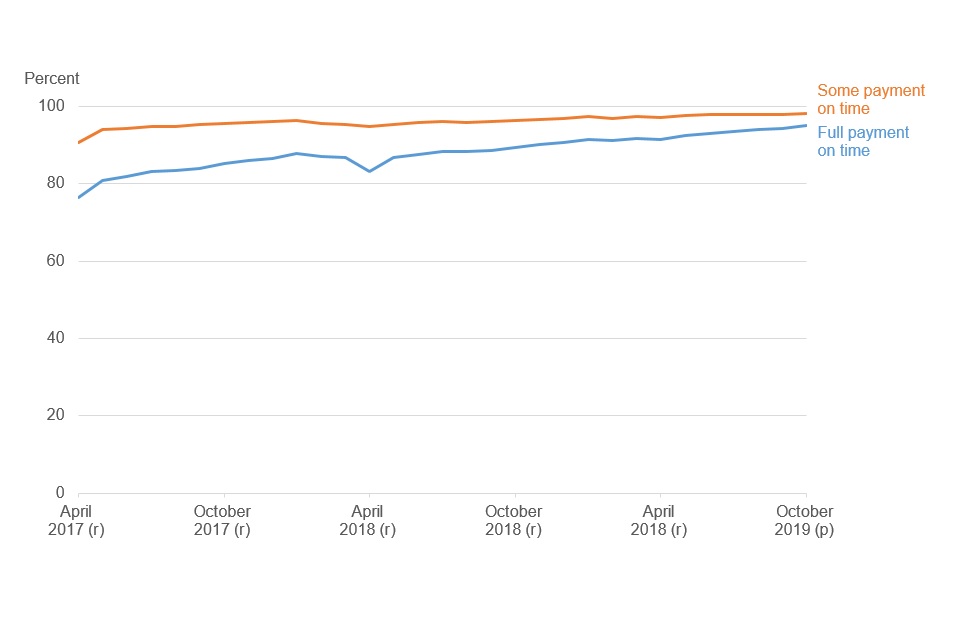Click the x-axis tick above October 2018
Image resolution: width=960 pixels, height=640 pixels.
(x=515, y=495)
